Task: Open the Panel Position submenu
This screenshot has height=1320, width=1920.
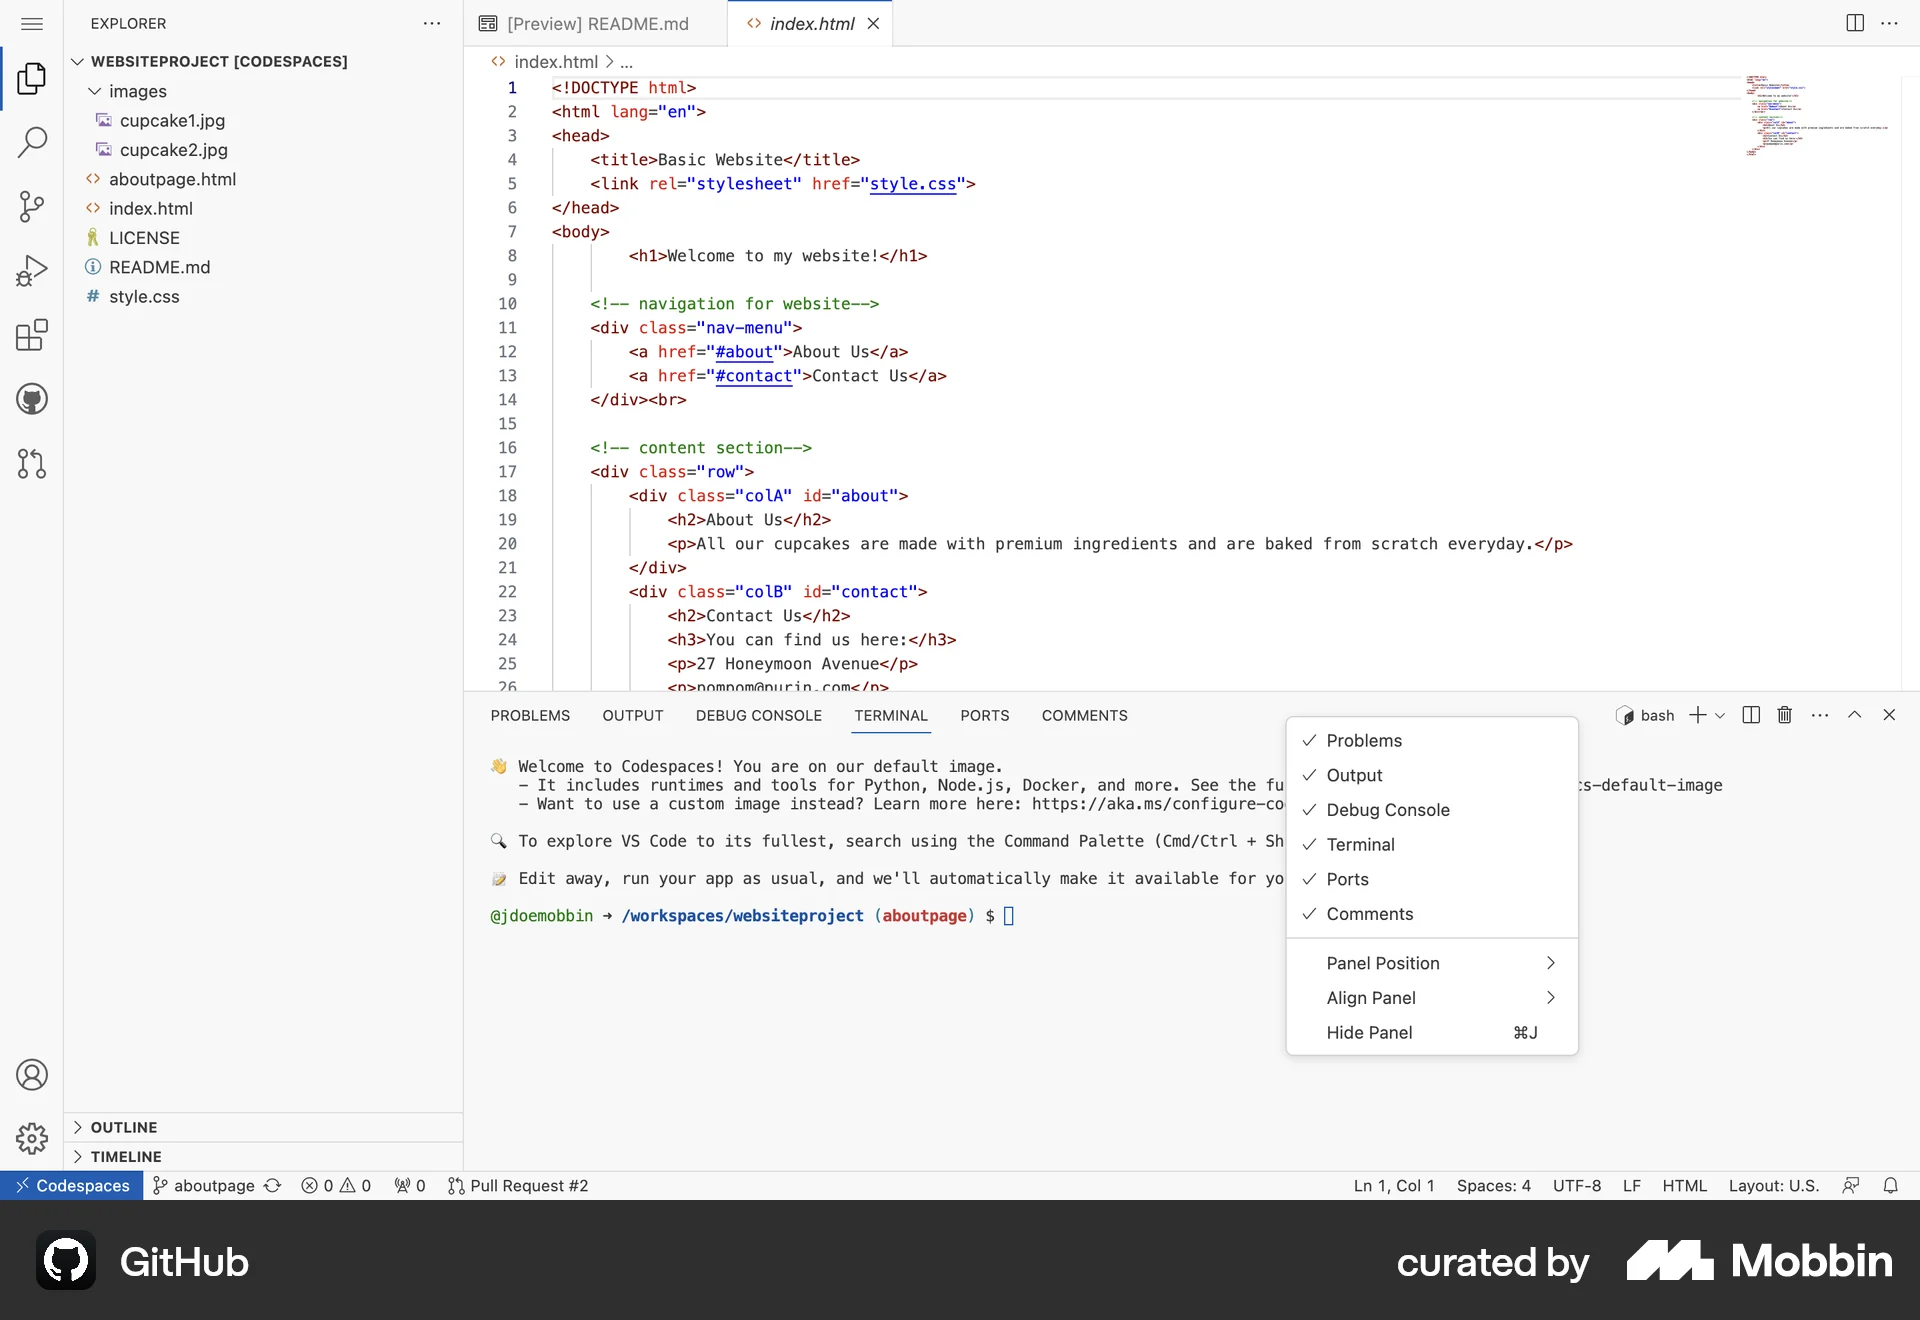Action: tap(1382, 963)
